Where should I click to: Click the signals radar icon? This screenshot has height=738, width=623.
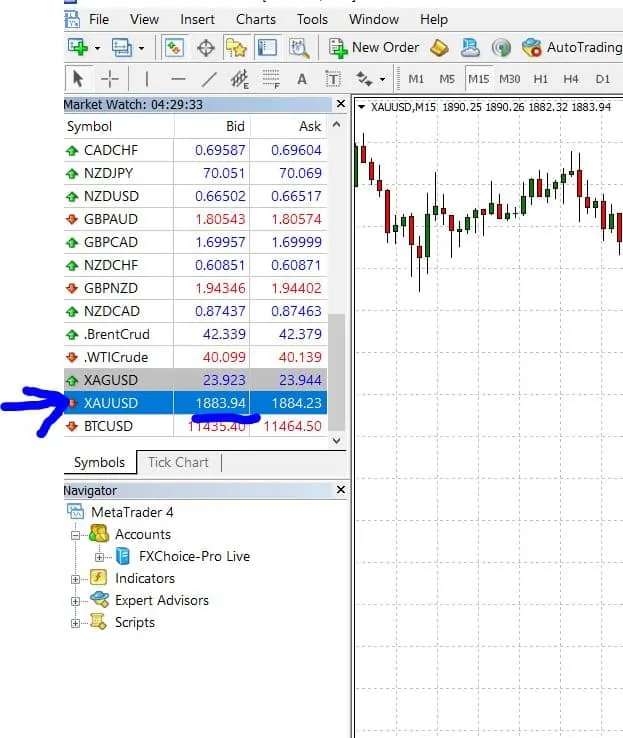point(501,48)
